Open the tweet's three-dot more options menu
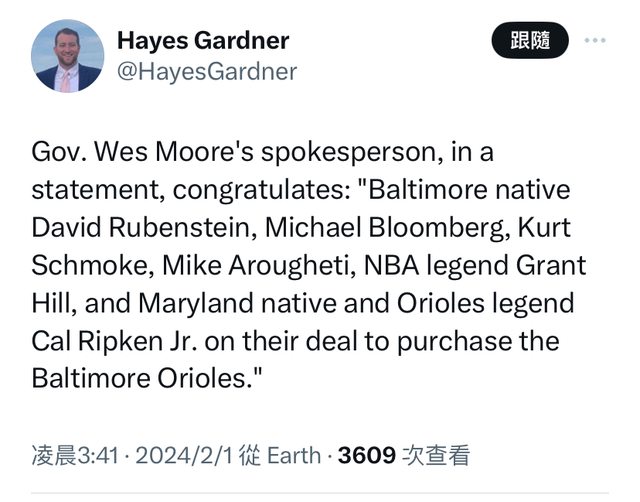 coord(595,40)
